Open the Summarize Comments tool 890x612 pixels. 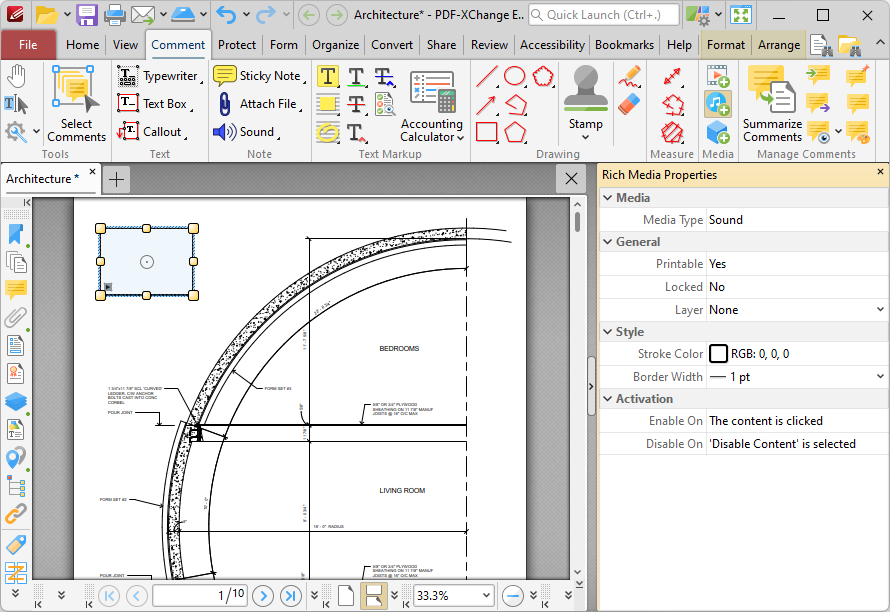(x=773, y=104)
